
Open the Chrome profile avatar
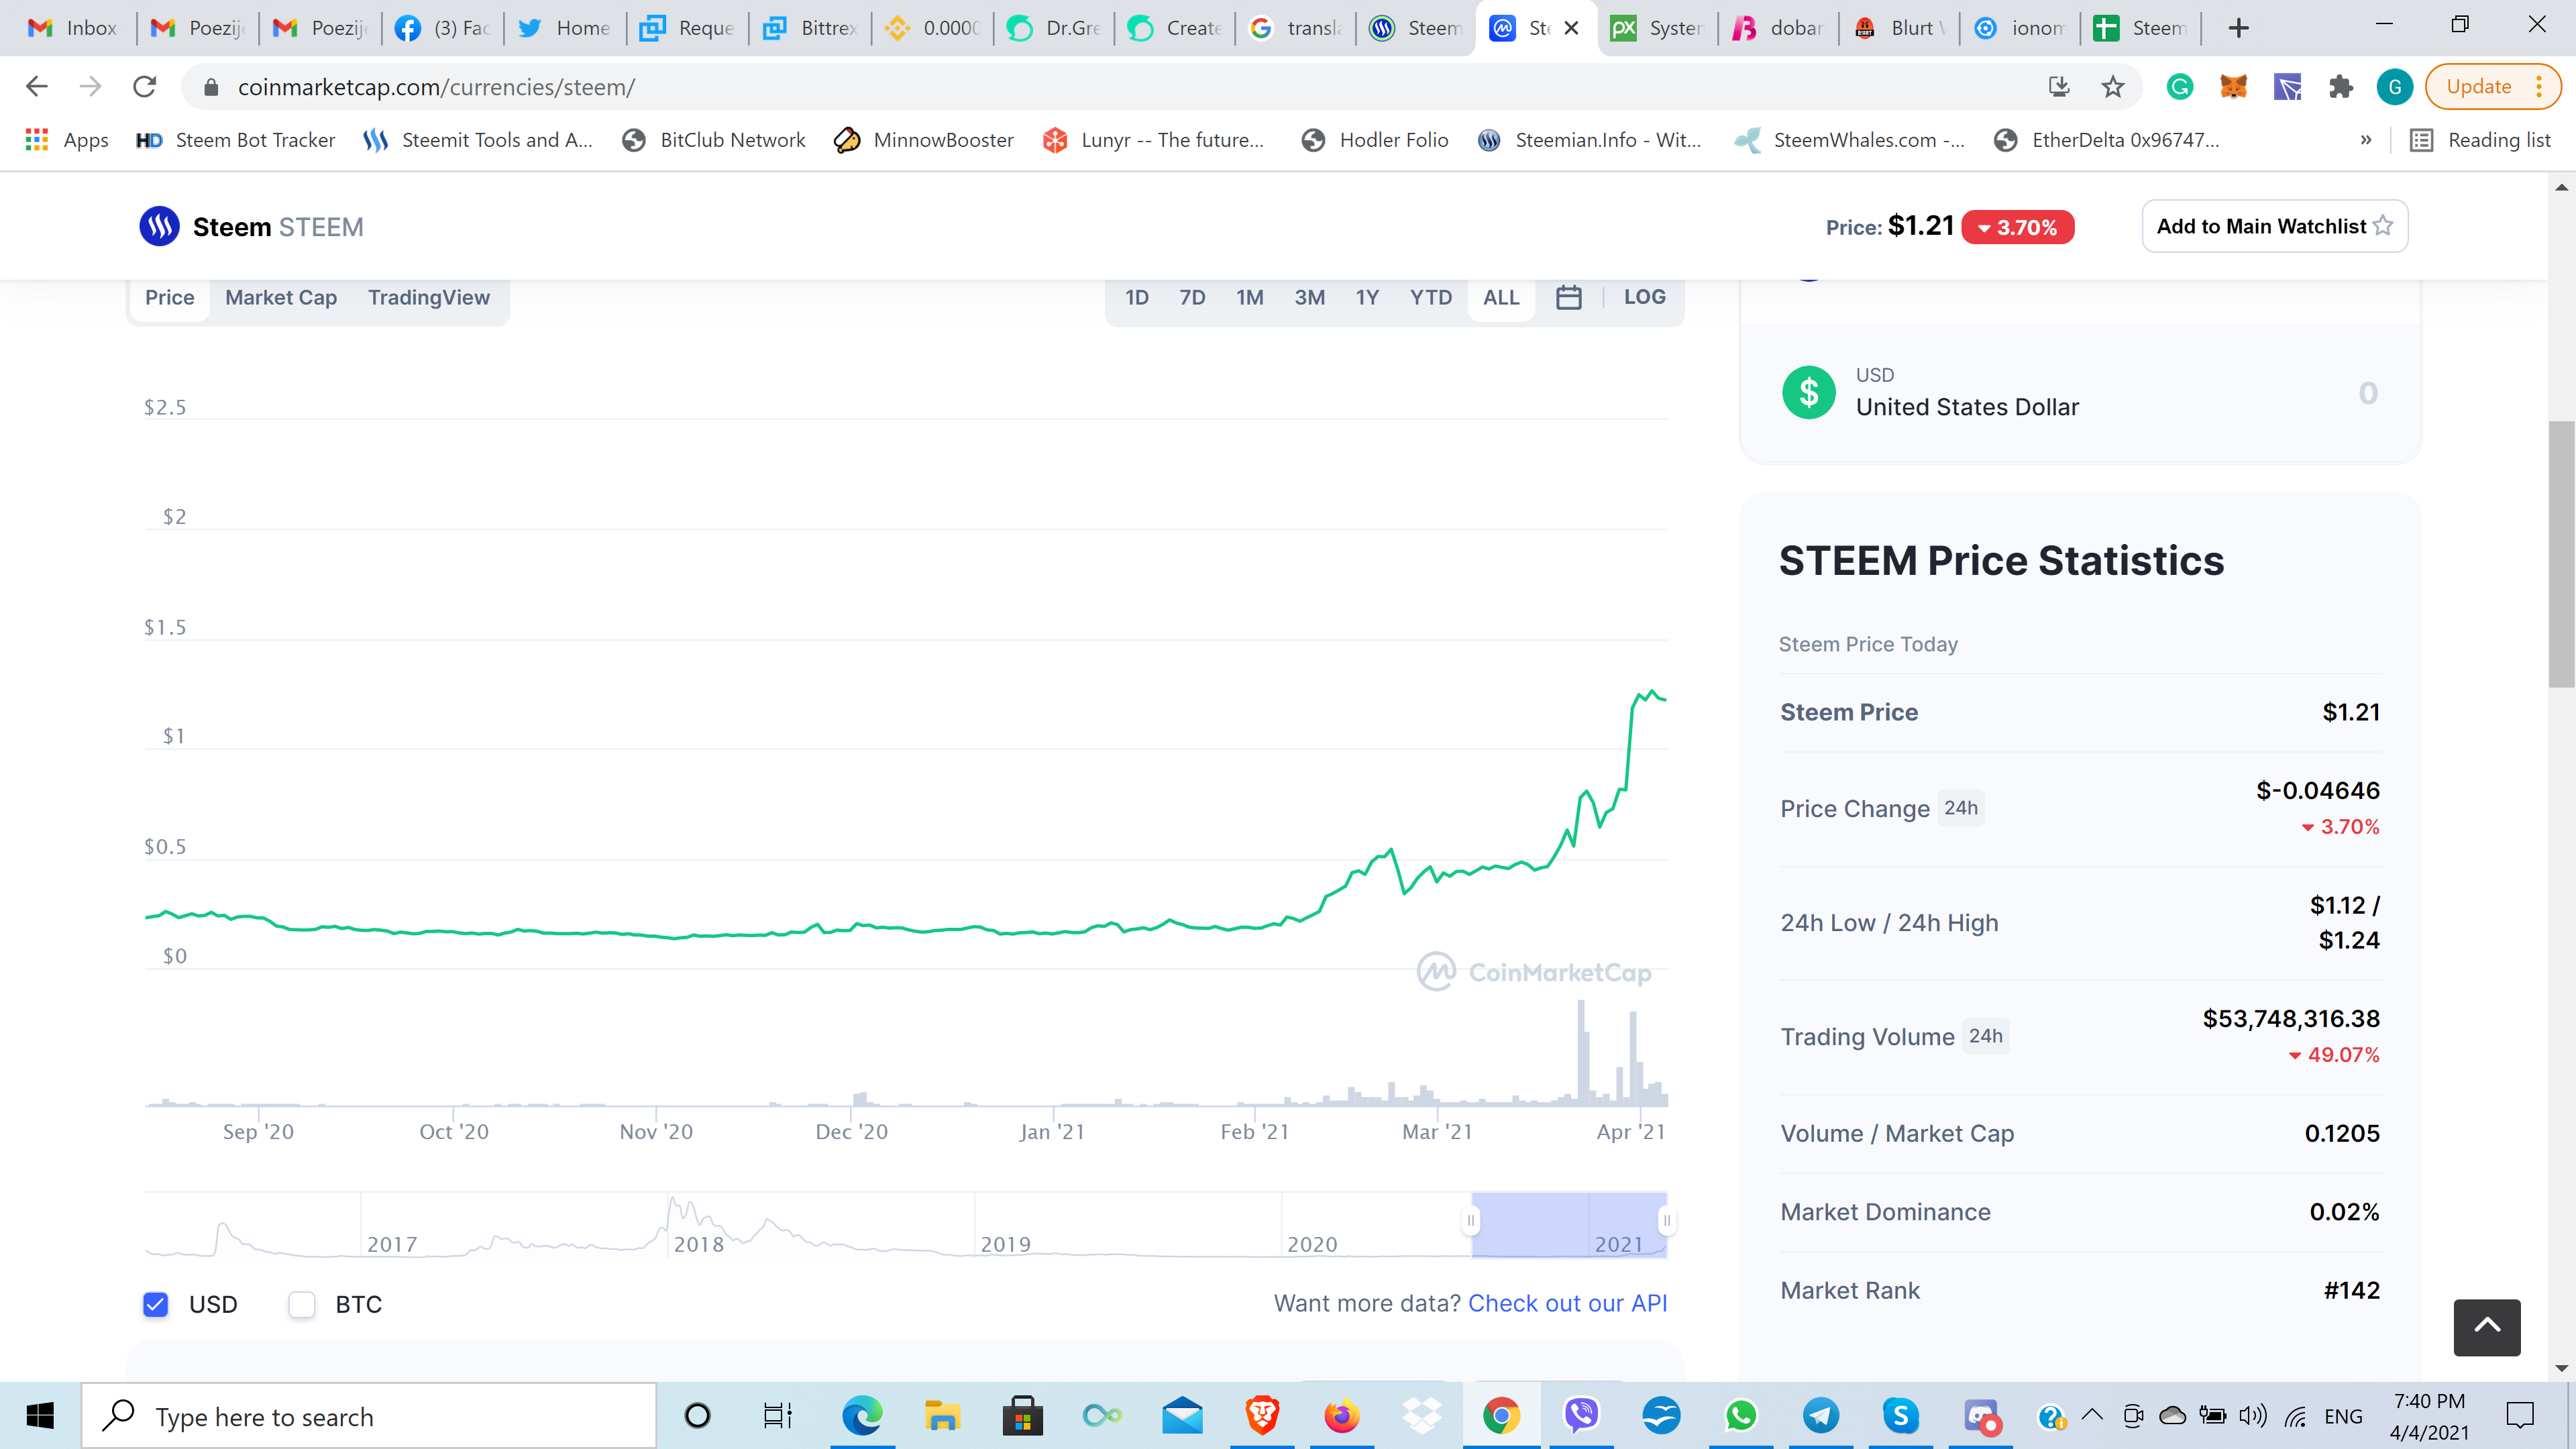coord(2394,87)
